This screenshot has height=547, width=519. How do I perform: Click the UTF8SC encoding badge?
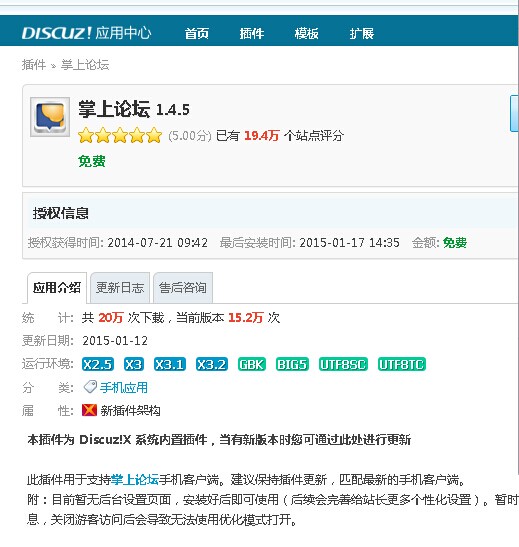pyautogui.click(x=344, y=364)
